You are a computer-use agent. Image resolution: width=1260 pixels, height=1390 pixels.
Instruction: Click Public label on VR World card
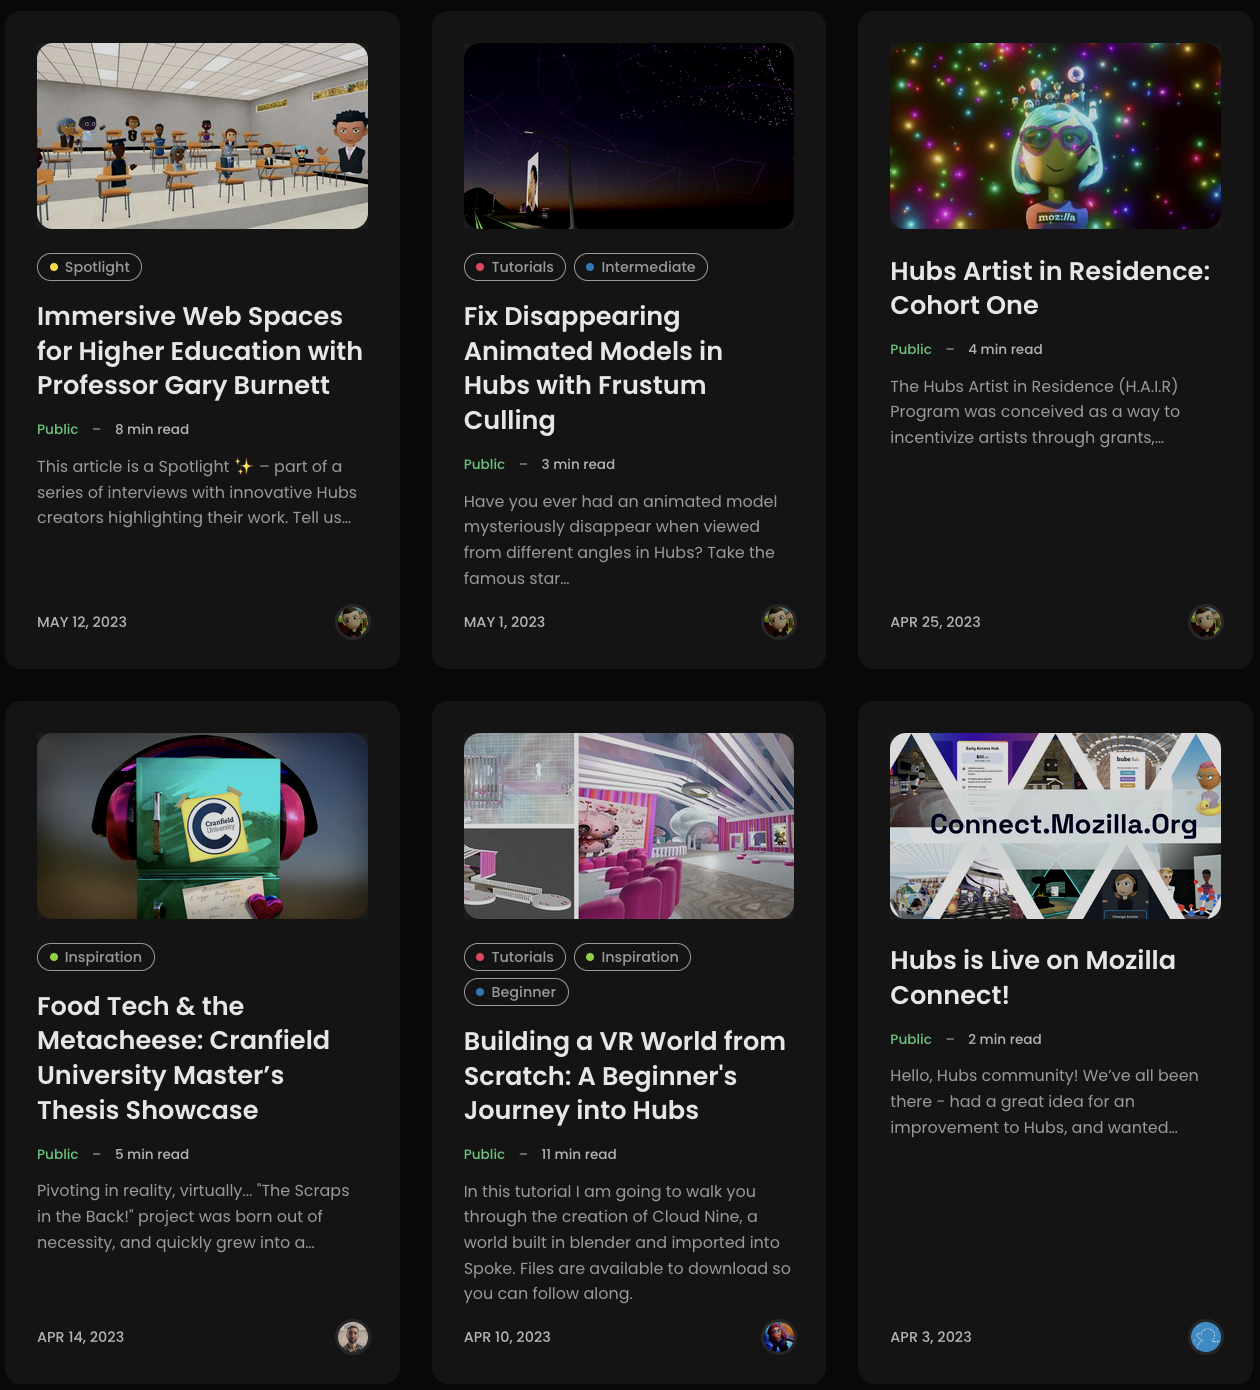click(x=484, y=1154)
